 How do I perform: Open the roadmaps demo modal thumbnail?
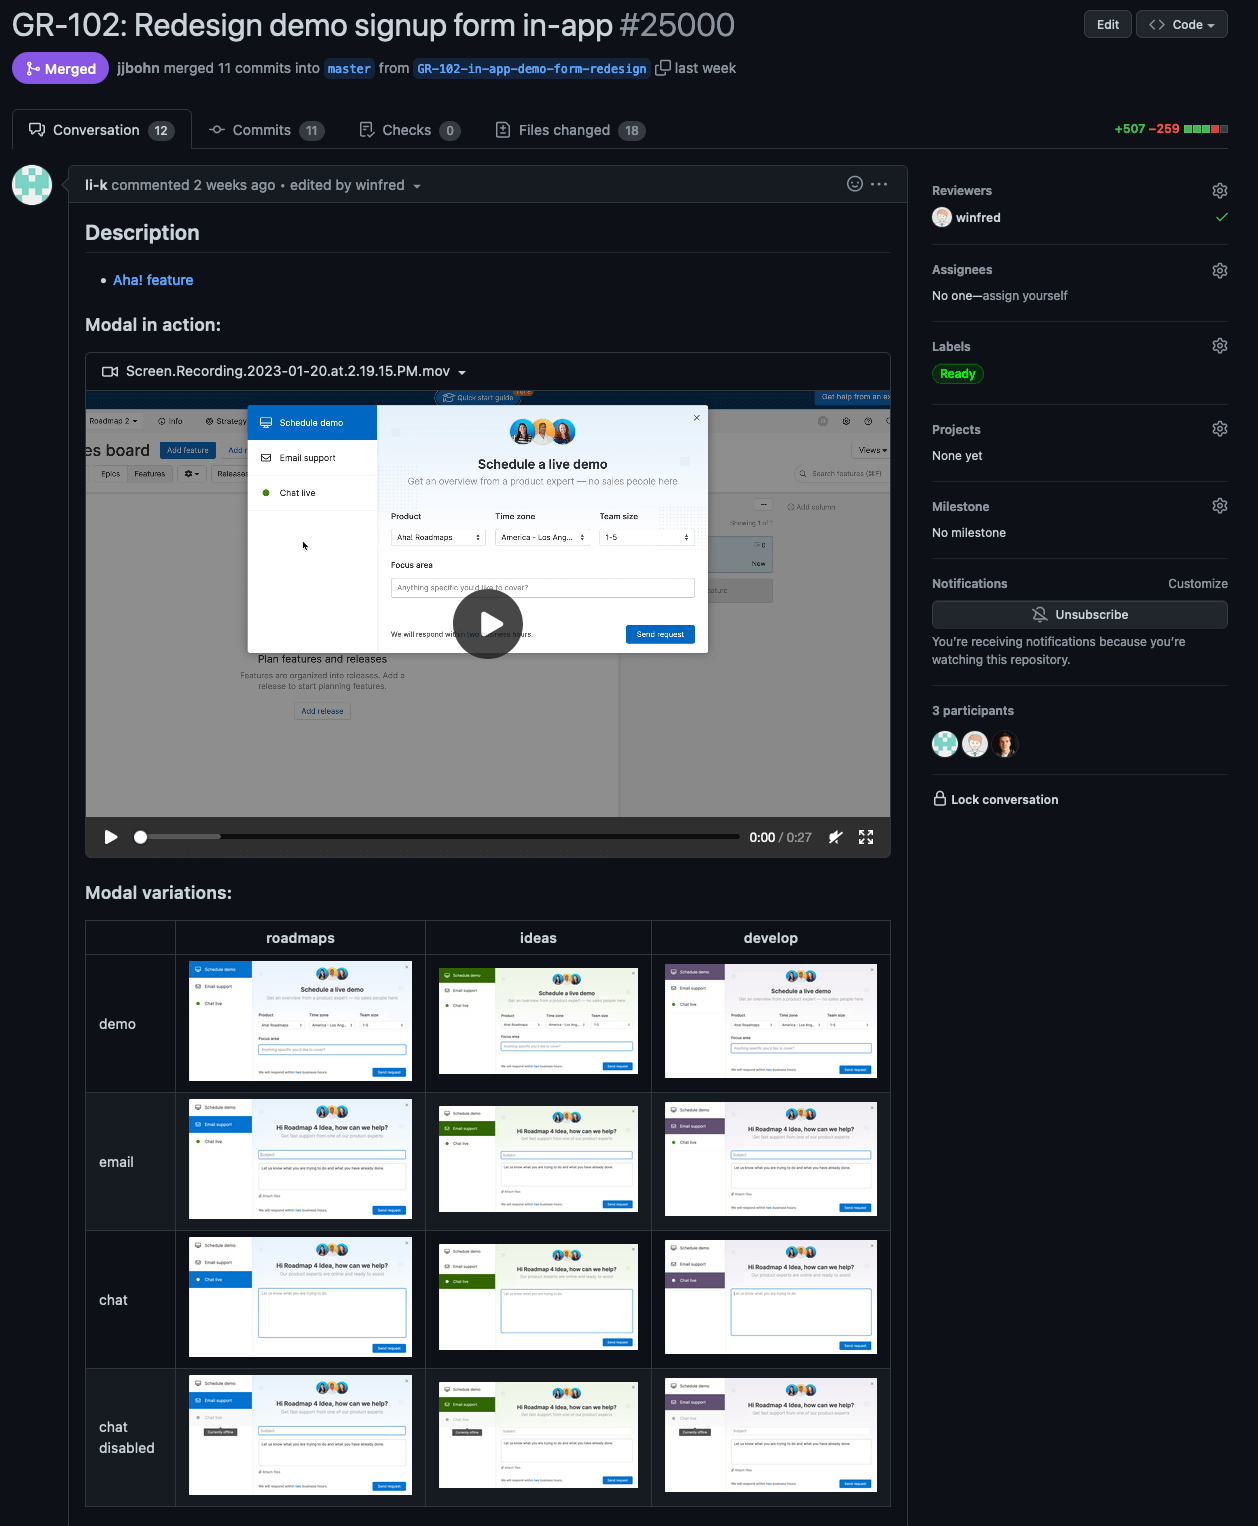pyautogui.click(x=300, y=1021)
